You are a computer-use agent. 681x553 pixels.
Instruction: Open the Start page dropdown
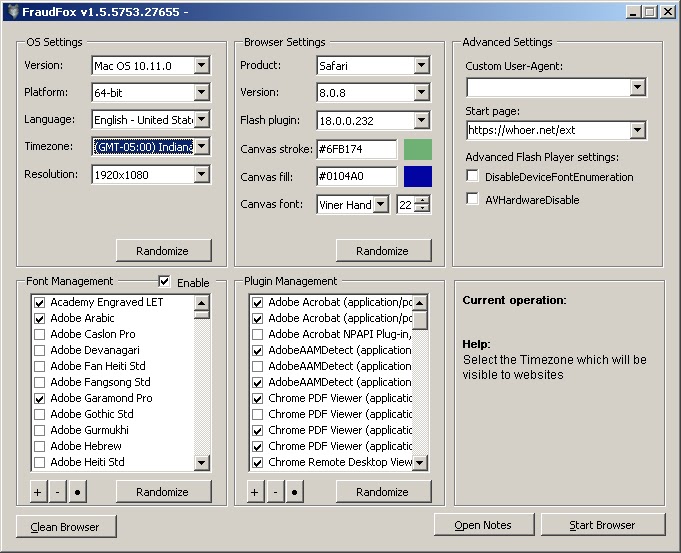coord(637,130)
